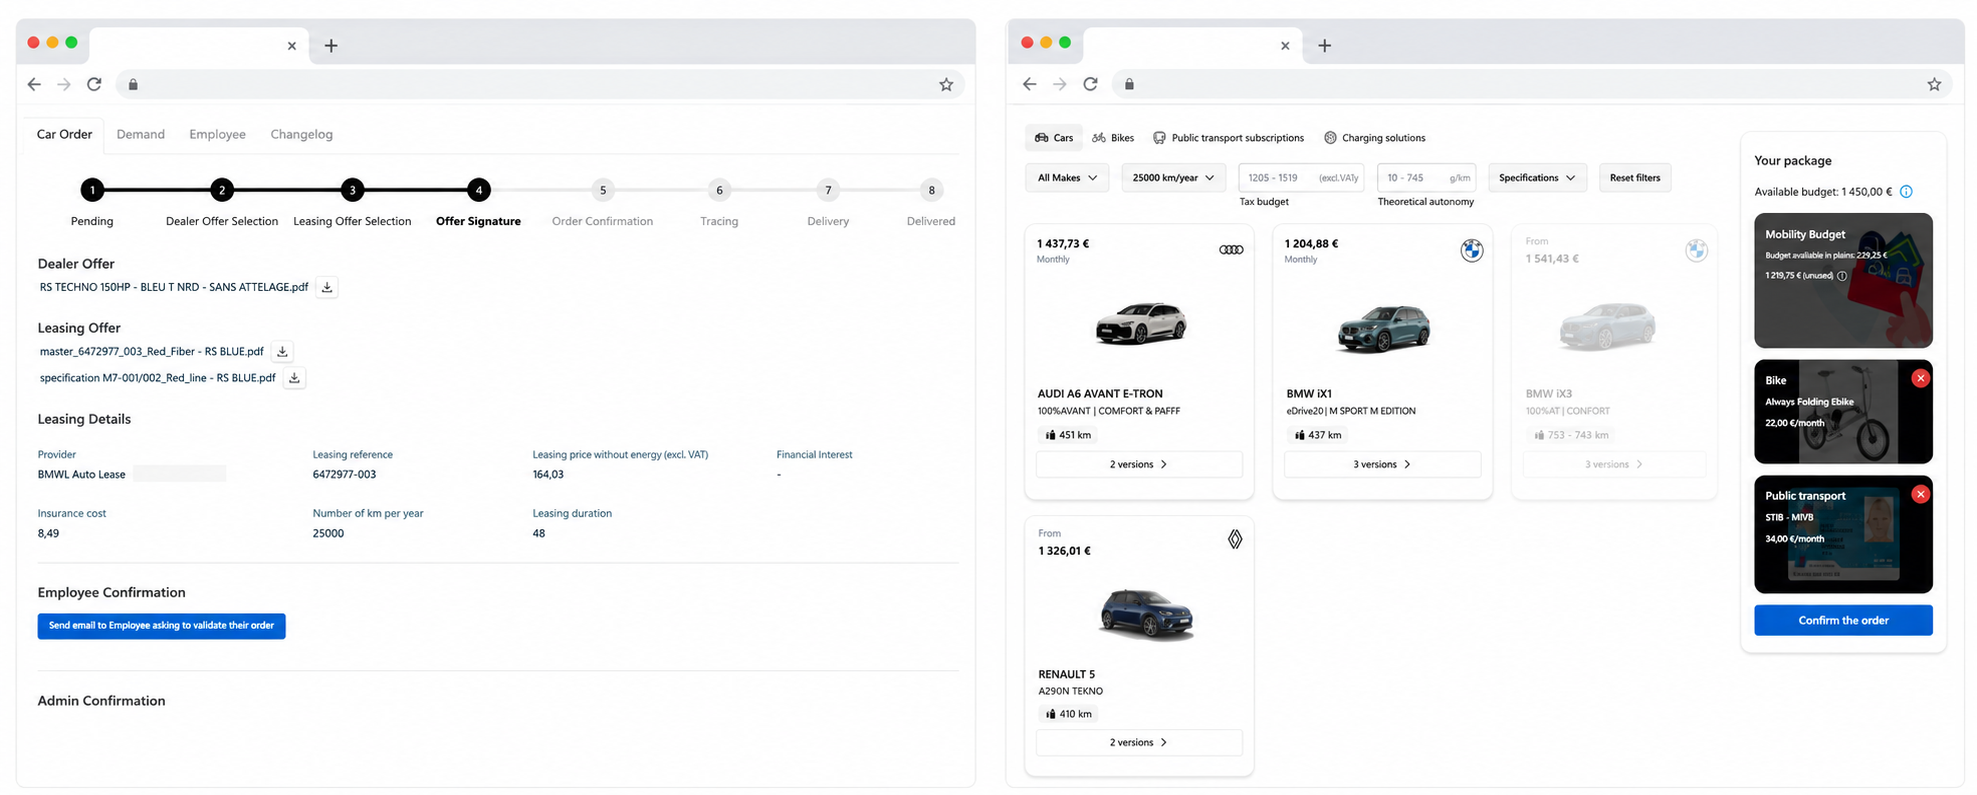This screenshot has height=795, width=1977.
Task: Click the Audi A6 Avant E-Tron car image
Action: [x=1141, y=324]
